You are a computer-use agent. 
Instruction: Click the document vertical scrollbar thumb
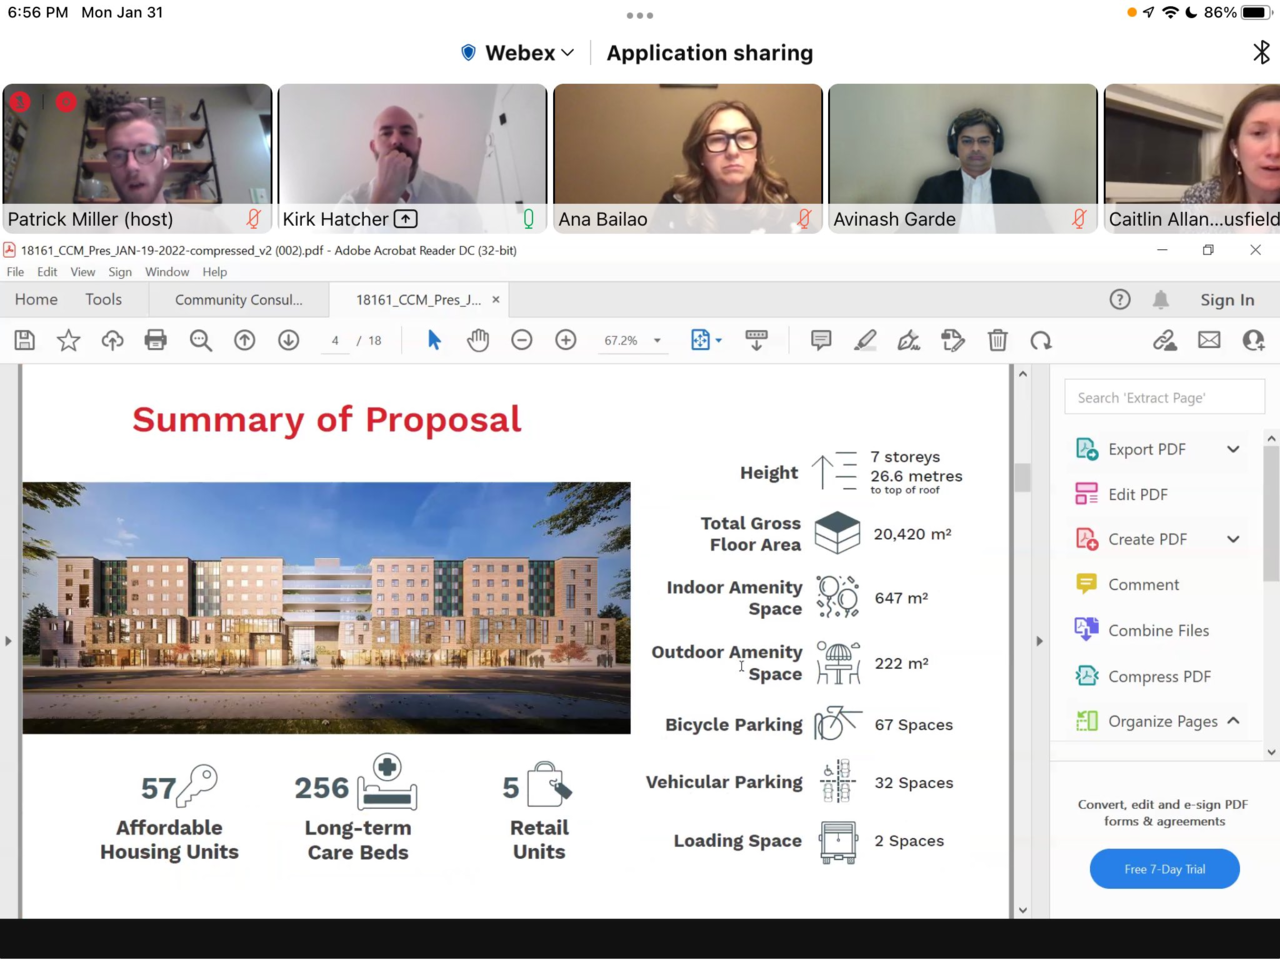[1022, 477]
